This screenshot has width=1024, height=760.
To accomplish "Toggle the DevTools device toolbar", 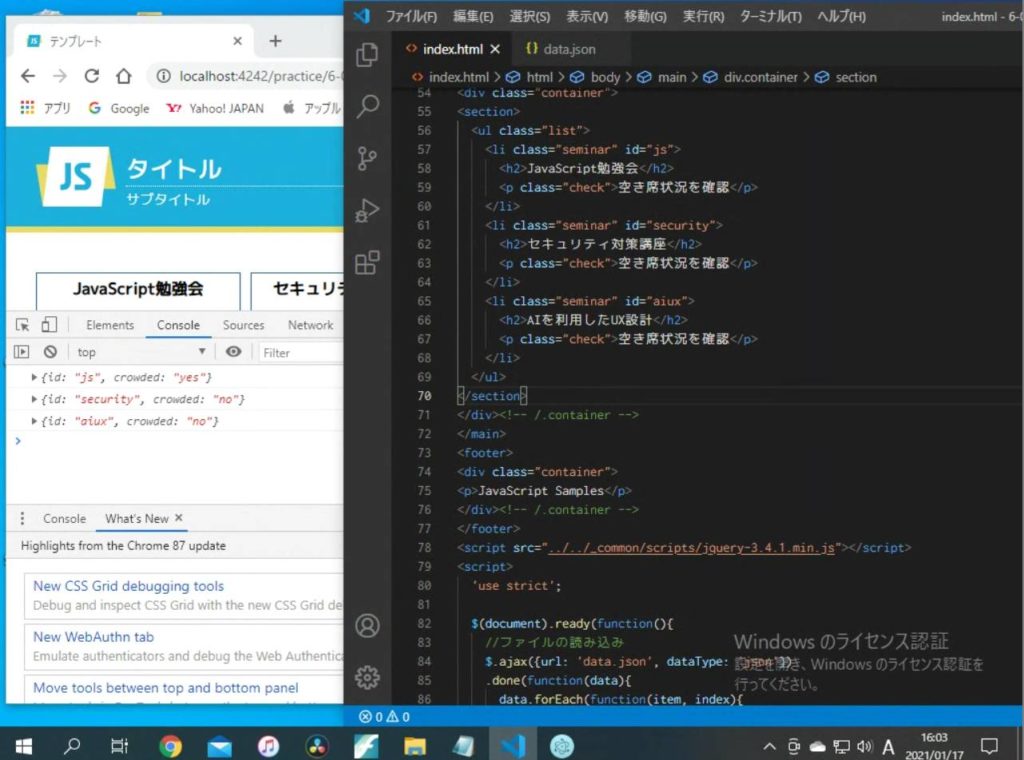I will click(x=49, y=325).
